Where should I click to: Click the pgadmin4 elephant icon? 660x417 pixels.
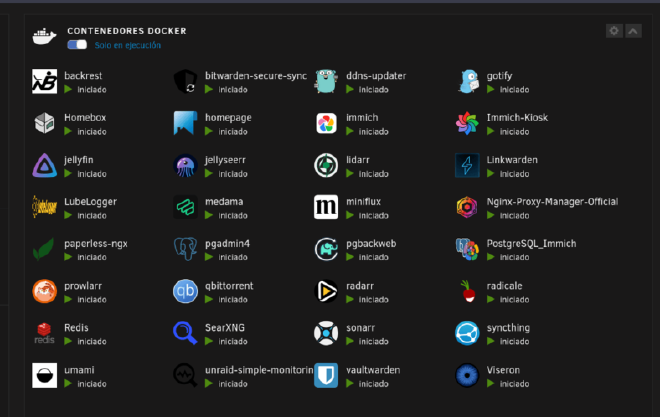click(186, 249)
